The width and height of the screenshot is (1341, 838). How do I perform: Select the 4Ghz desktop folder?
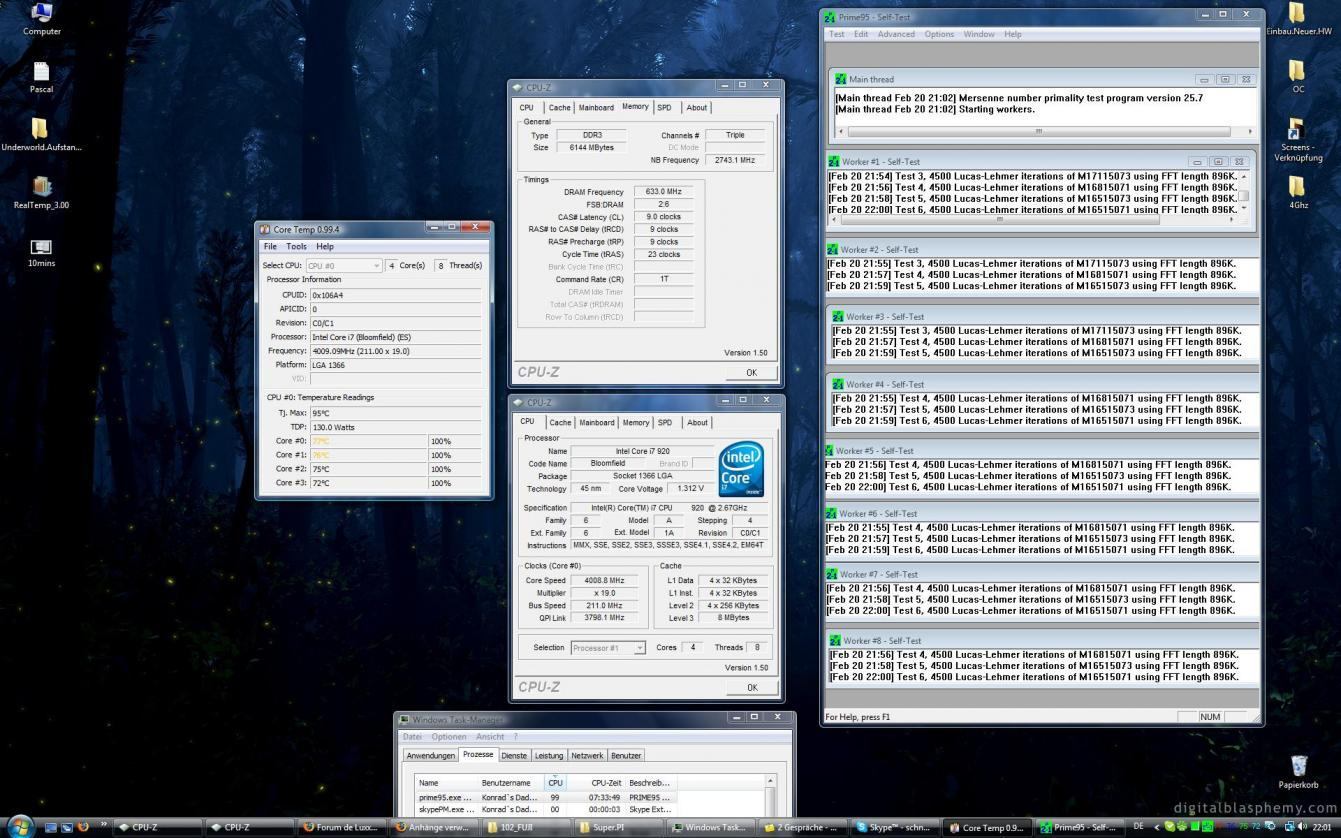click(x=1298, y=193)
